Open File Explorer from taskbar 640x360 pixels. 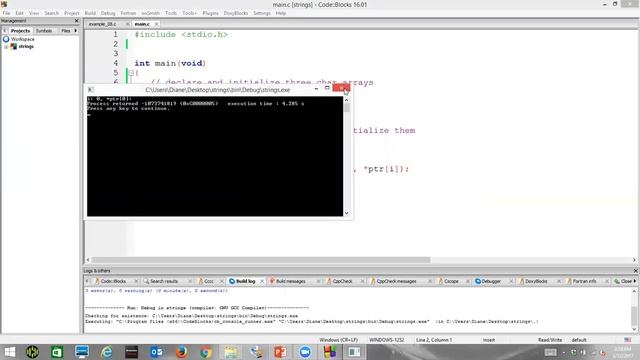[231, 352]
